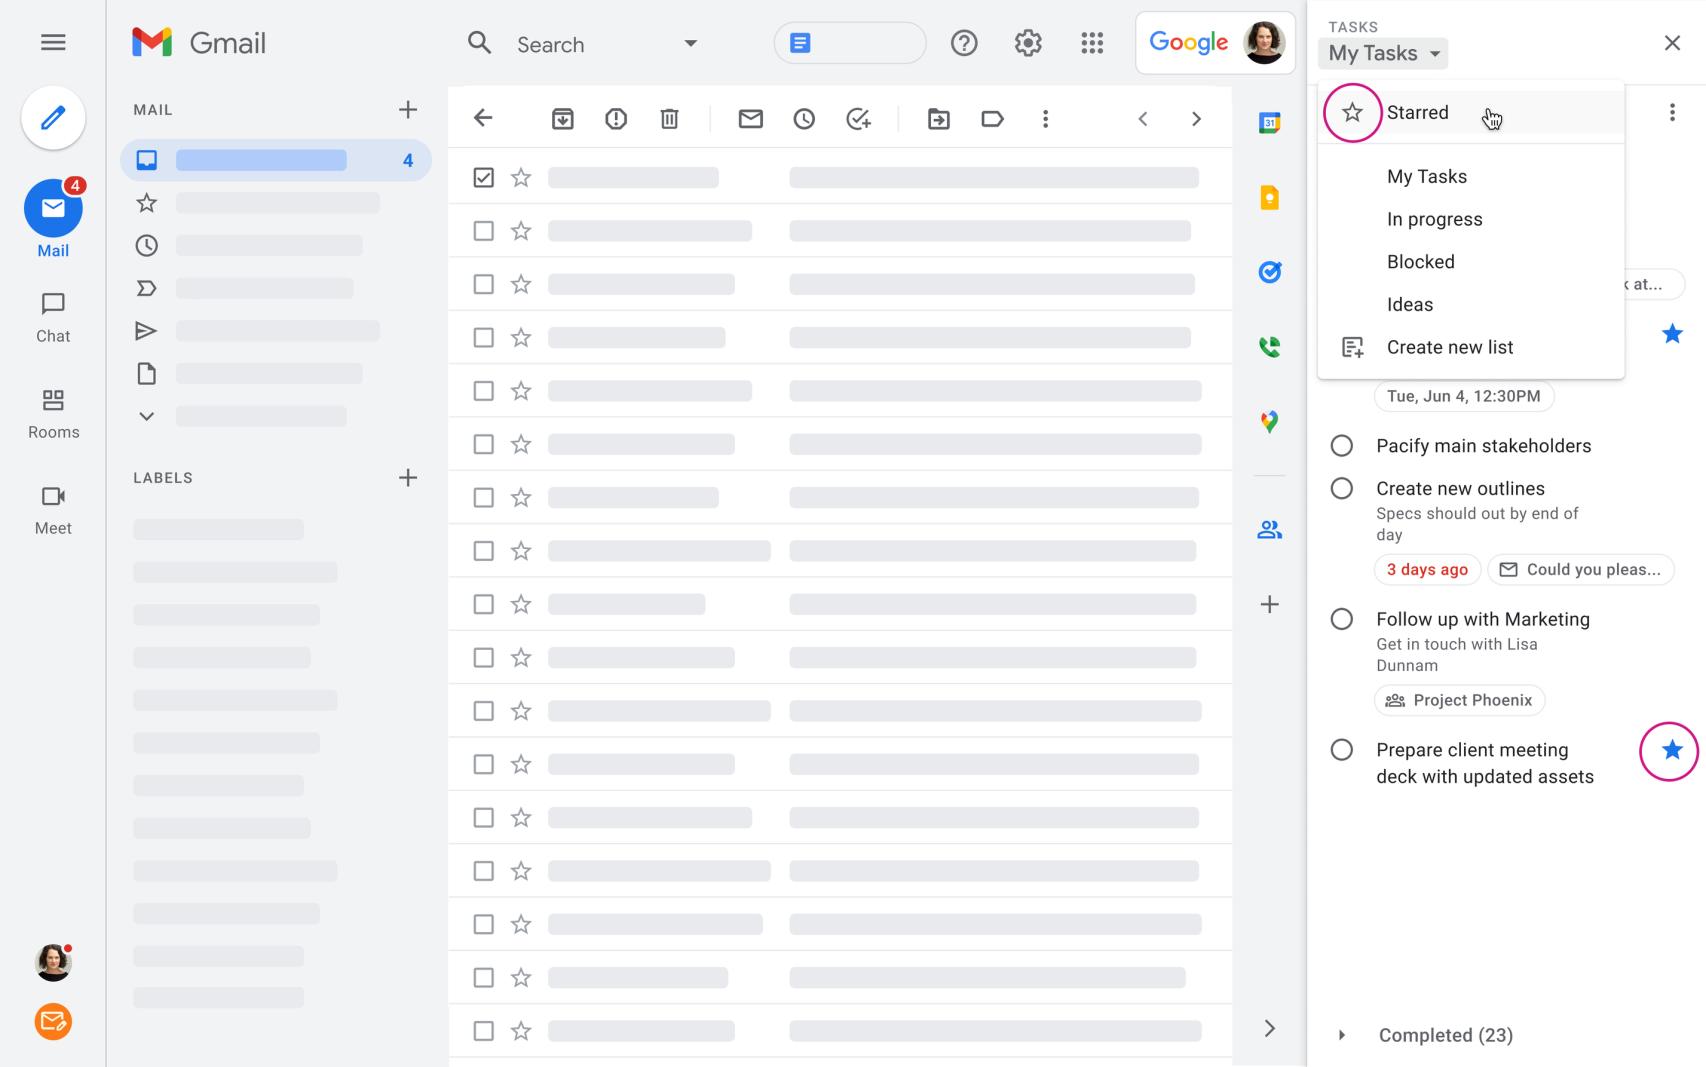Image resolution: width=1706 pixels, height=1067 pixels.
Task: Delete the selected email
Action: (x=668, y=118)
